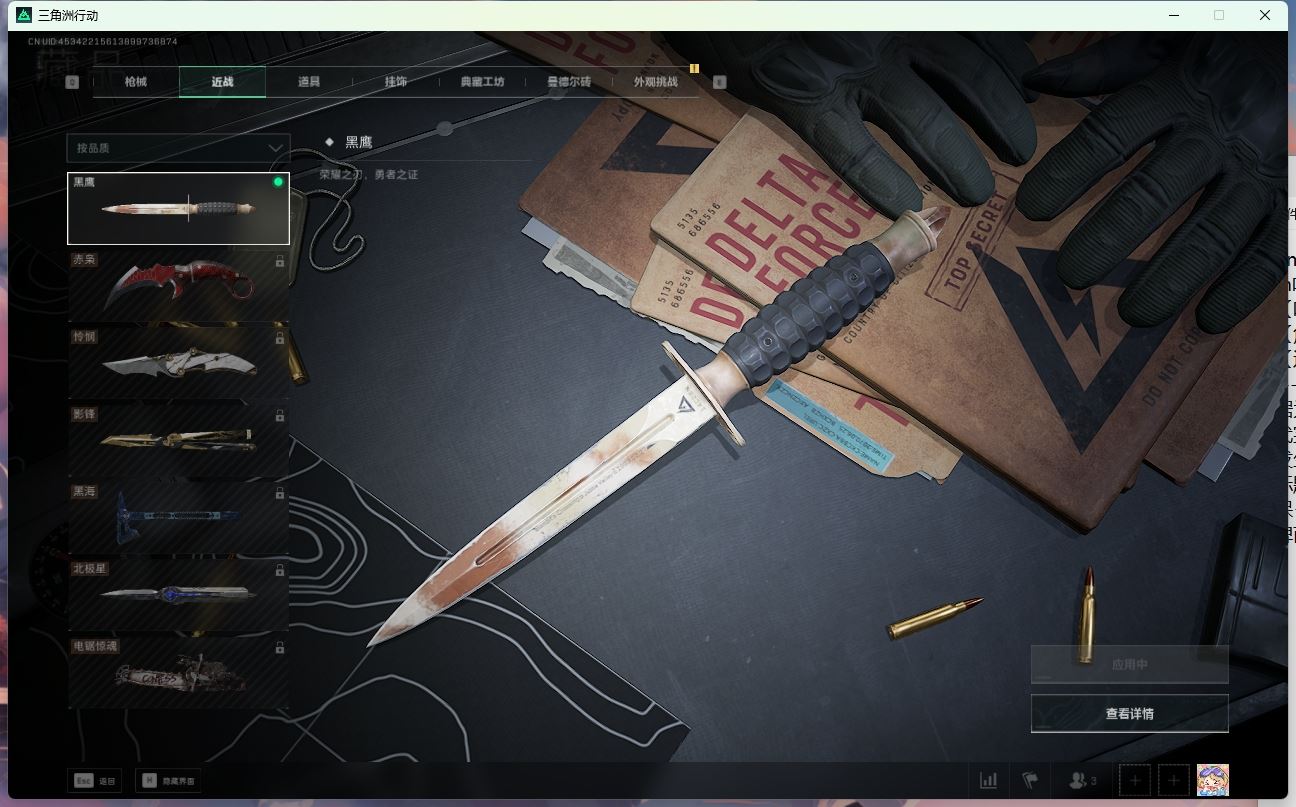Image resolution: width=1296 pixels, height=807 pixels.
Task: Open the squad members icon showing 3
Action: (x=1083, y=780)
